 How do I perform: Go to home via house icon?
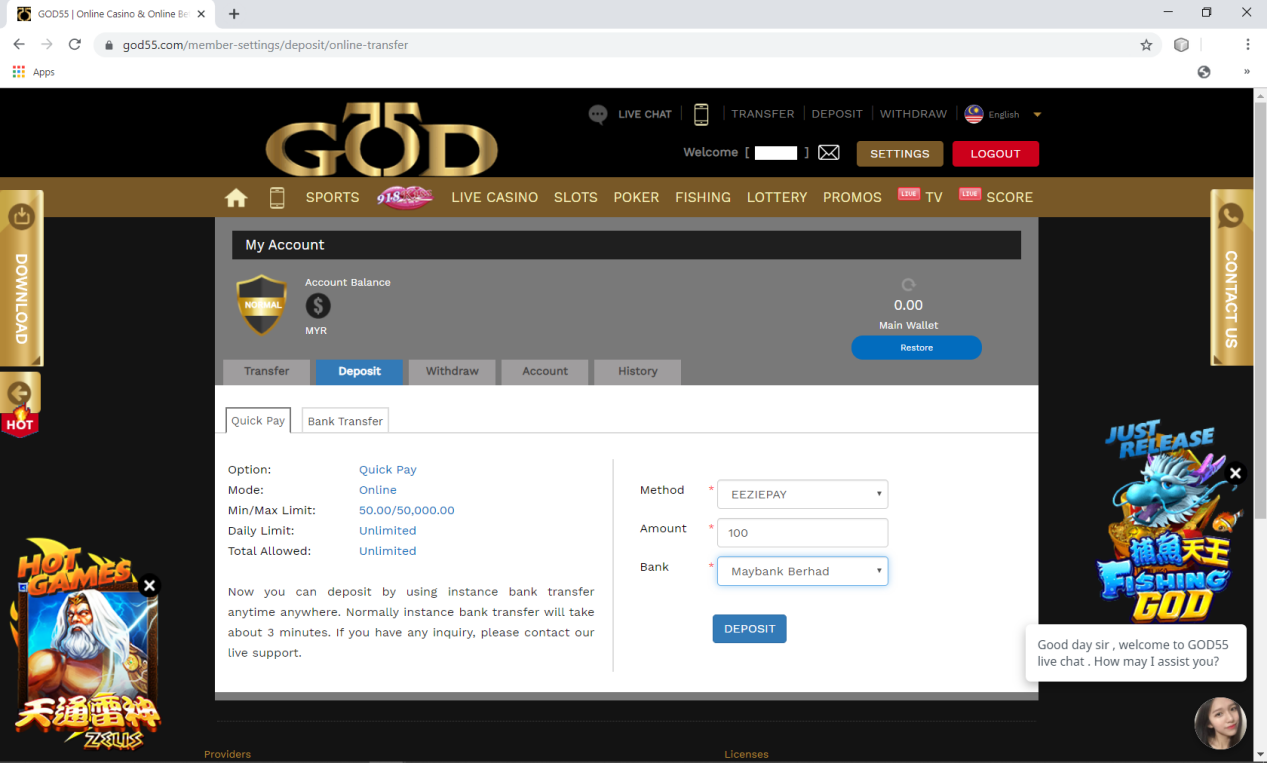click(236, 198)
